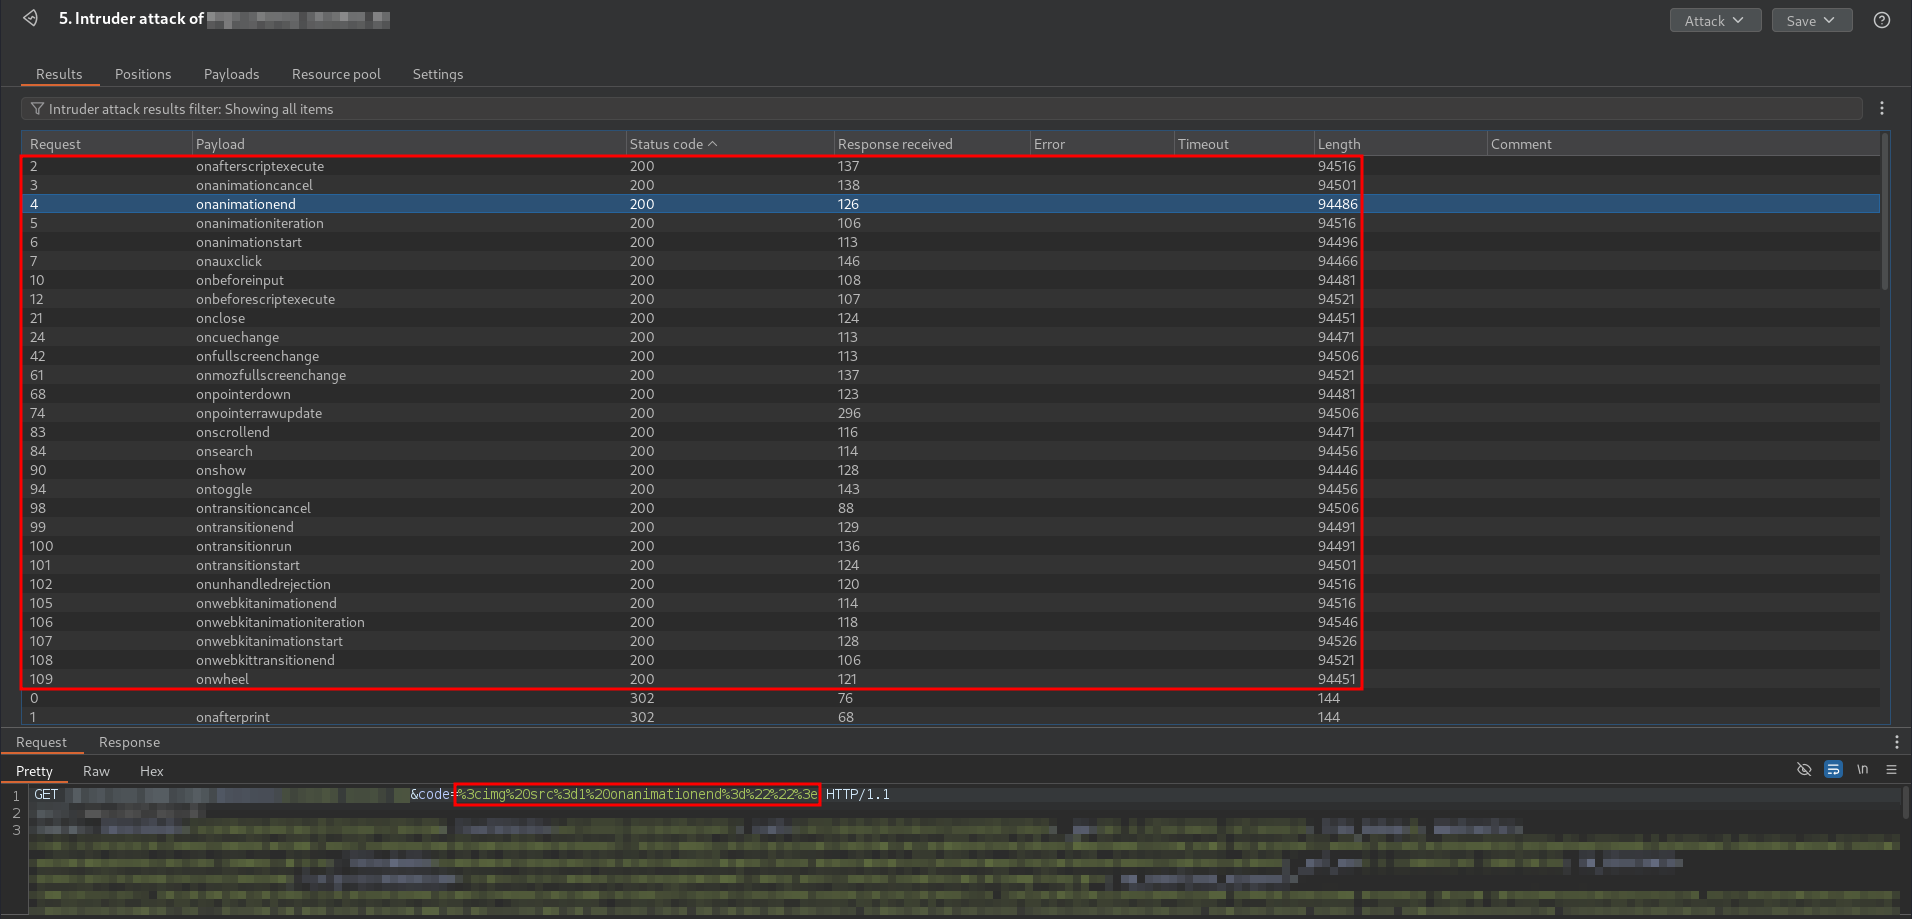Select the onsearch payload row
1912x919 pixels.
tap(951, 451)
